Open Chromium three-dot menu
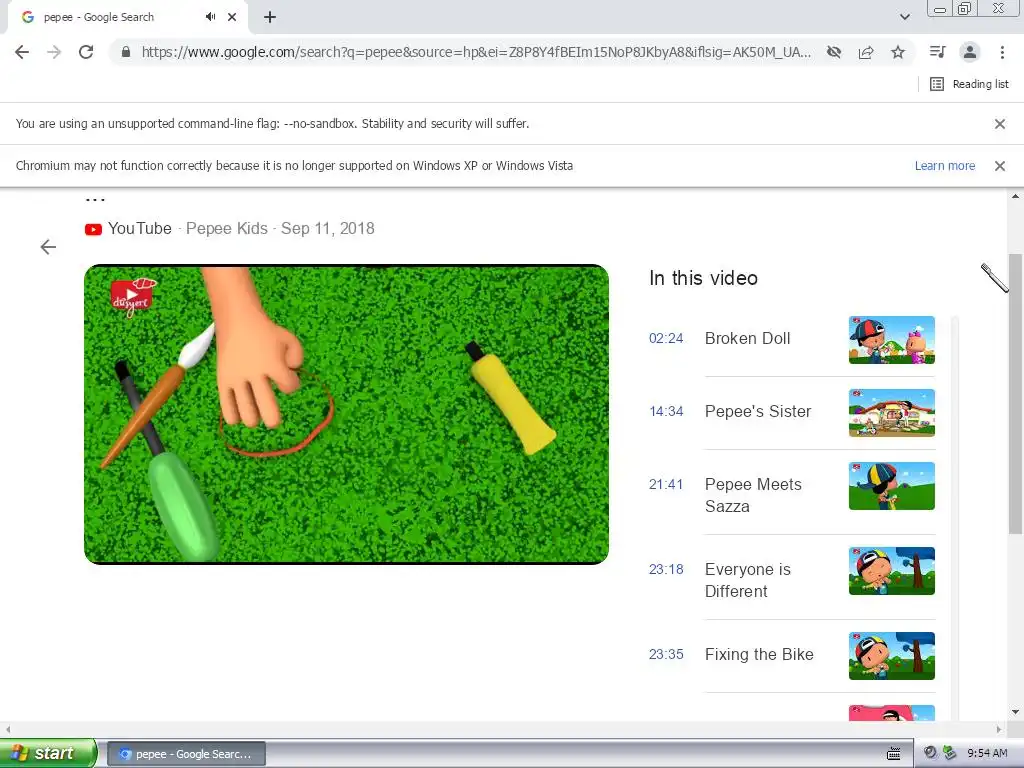 1002,52
